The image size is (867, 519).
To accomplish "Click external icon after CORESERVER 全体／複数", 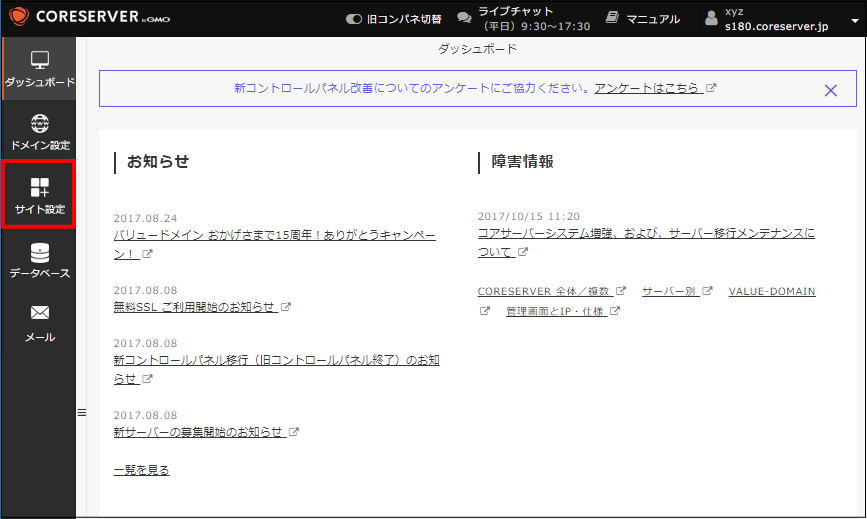I will [620, 290].
